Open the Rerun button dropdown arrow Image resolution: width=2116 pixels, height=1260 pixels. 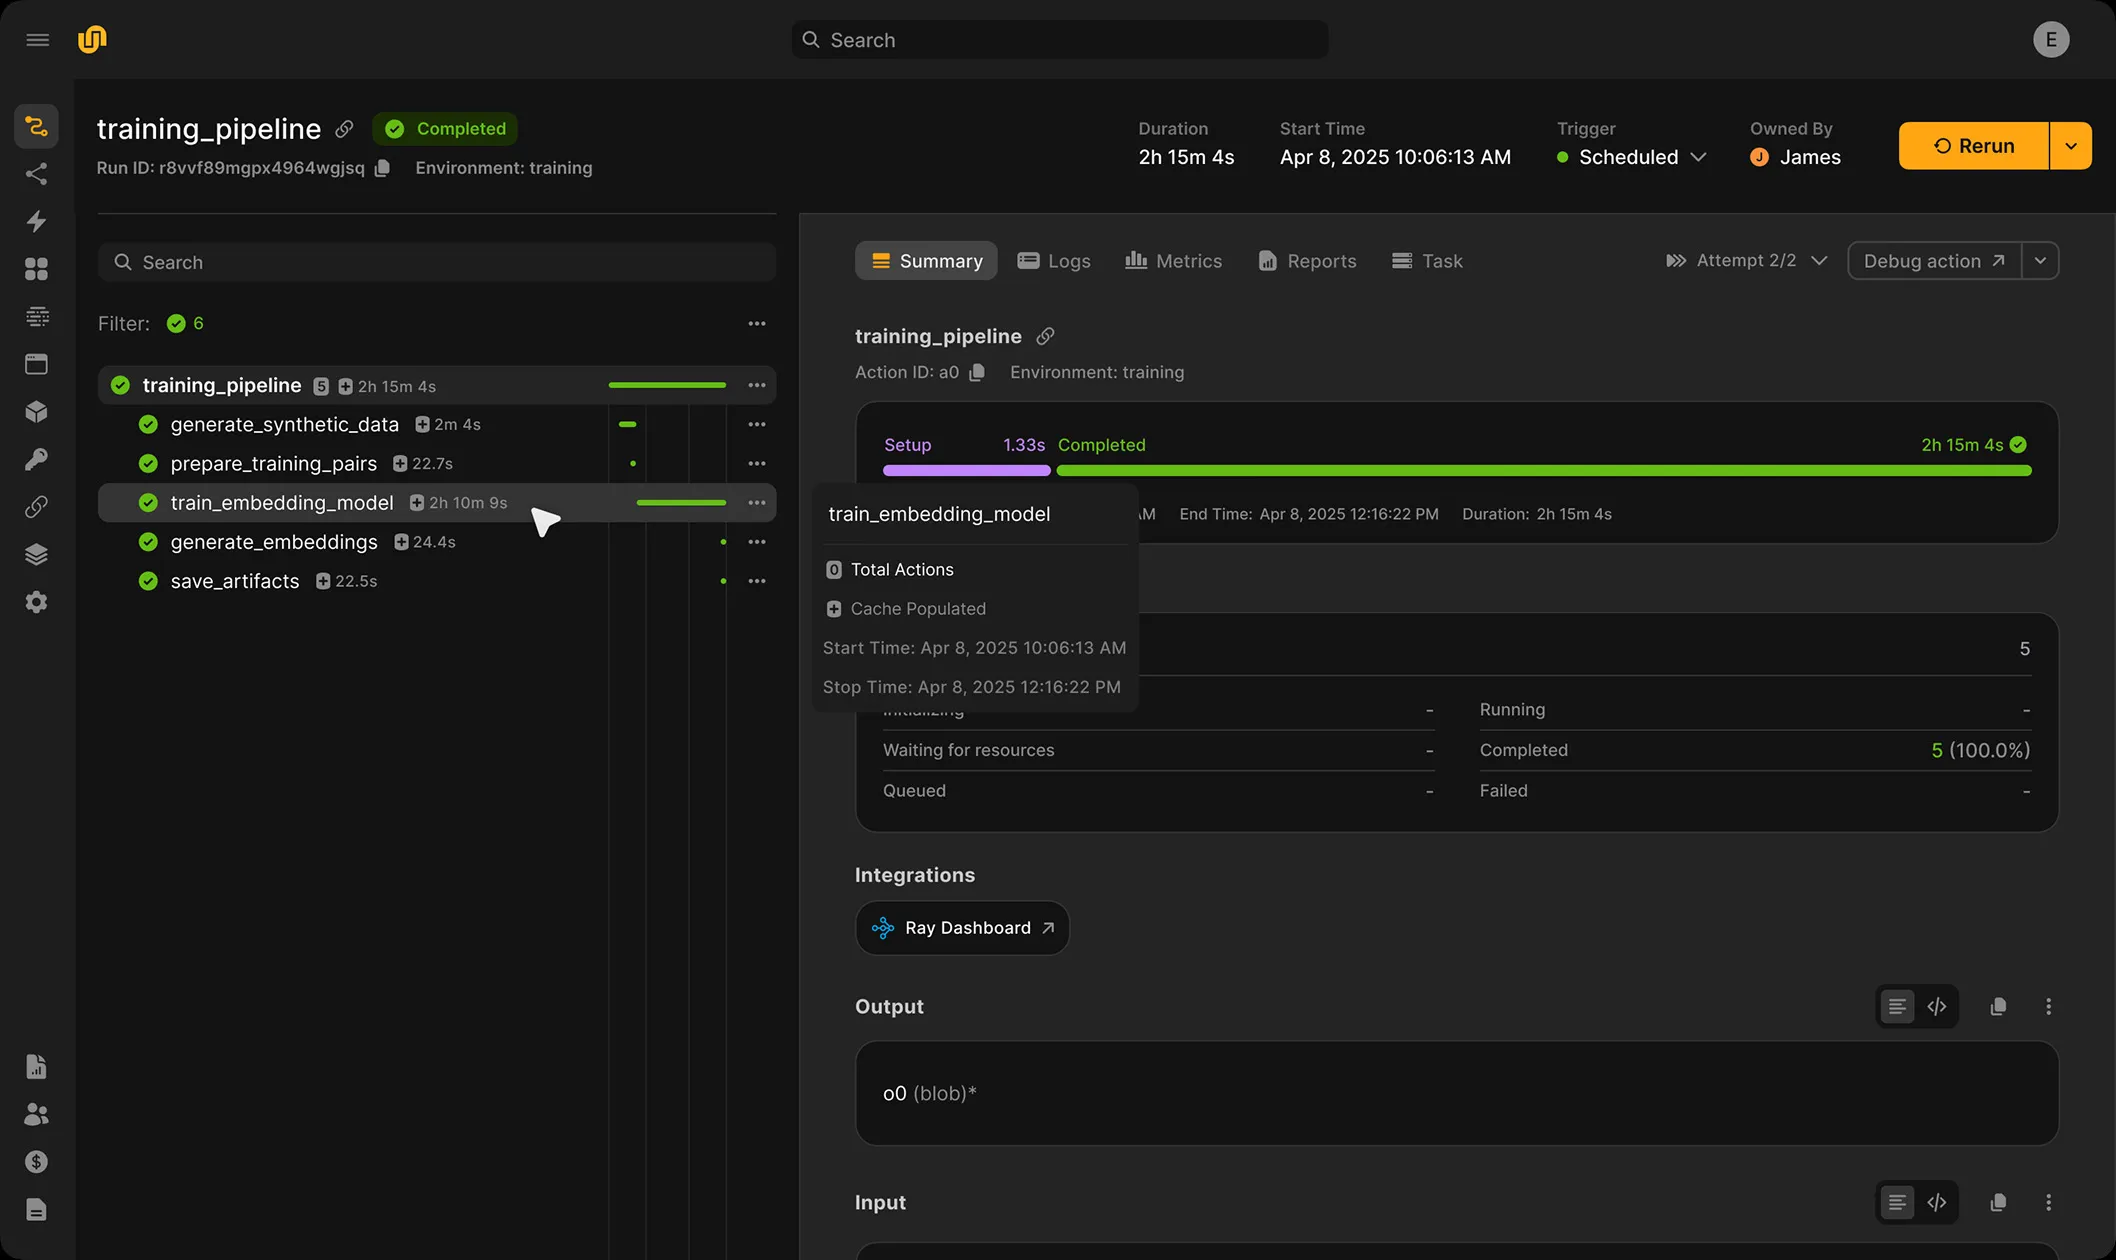coord(2071,146)
